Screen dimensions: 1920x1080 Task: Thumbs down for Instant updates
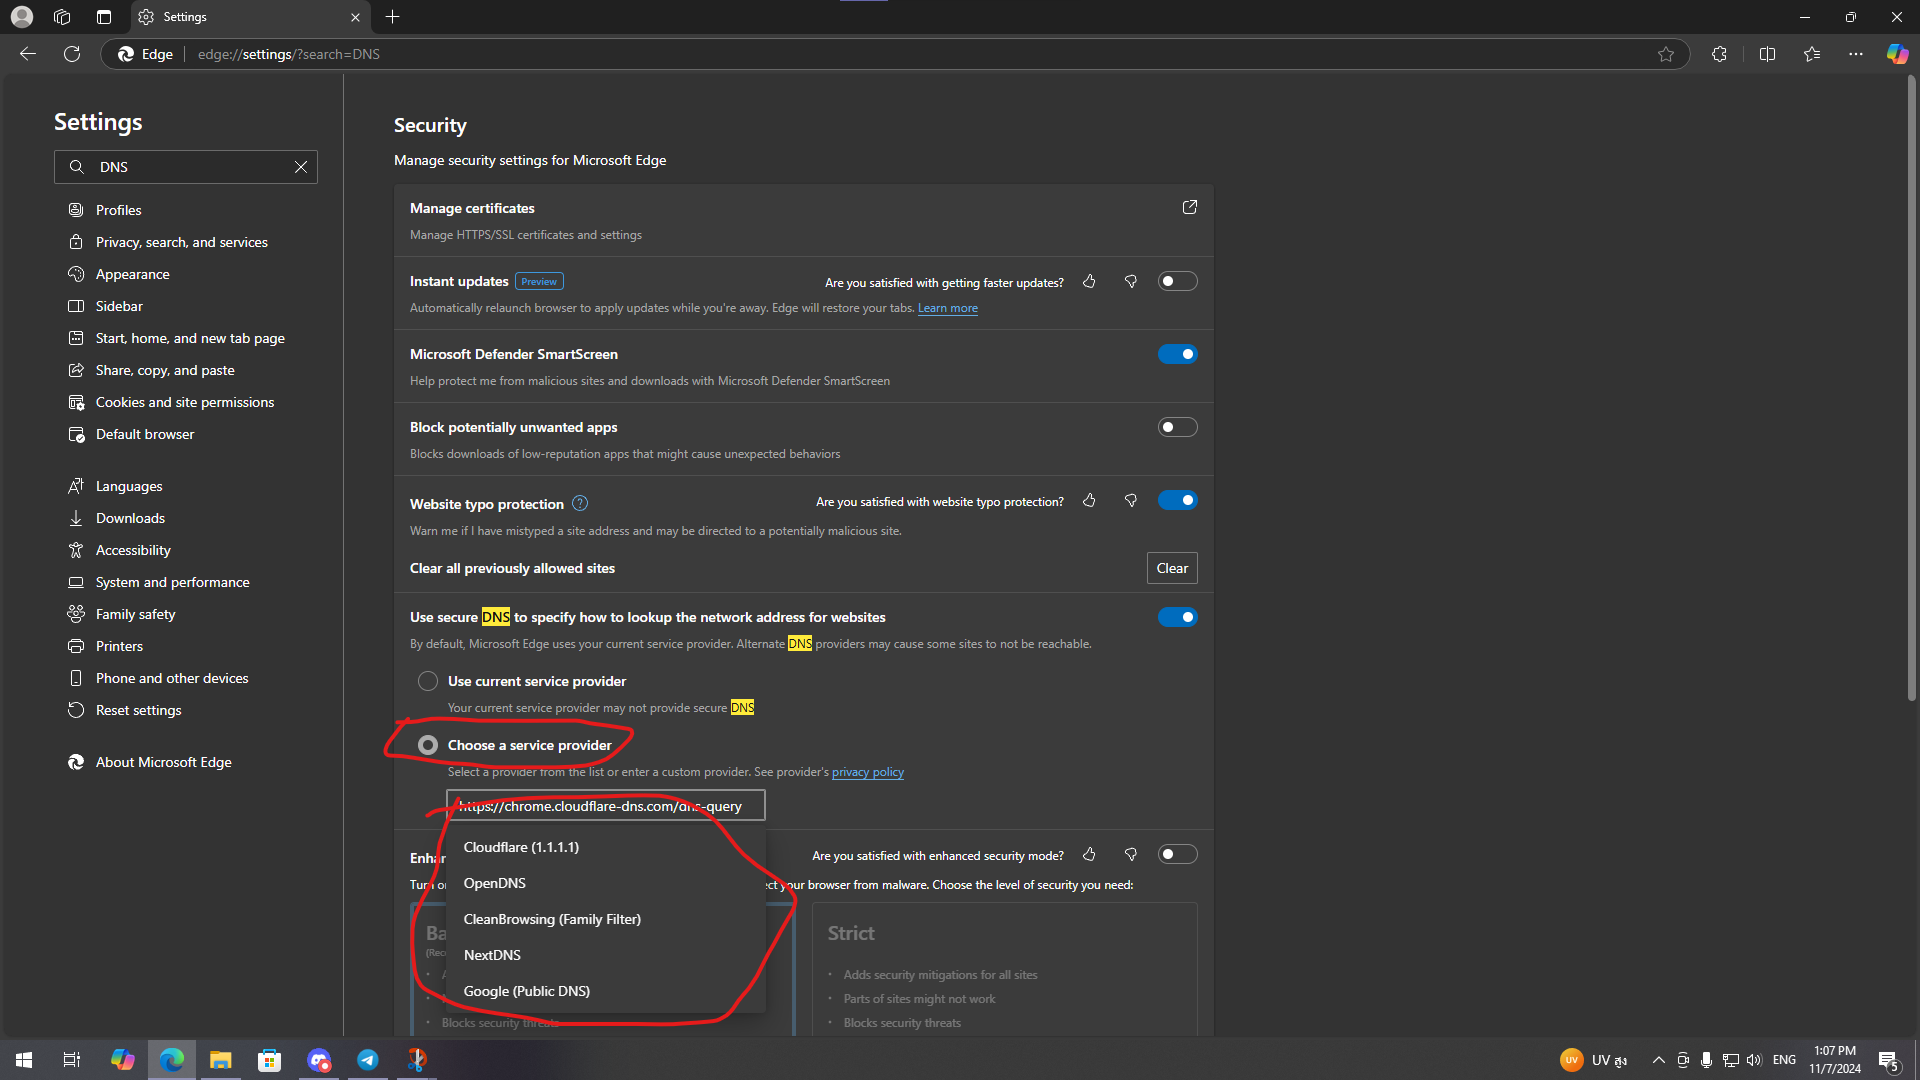tap(1131, 282)
